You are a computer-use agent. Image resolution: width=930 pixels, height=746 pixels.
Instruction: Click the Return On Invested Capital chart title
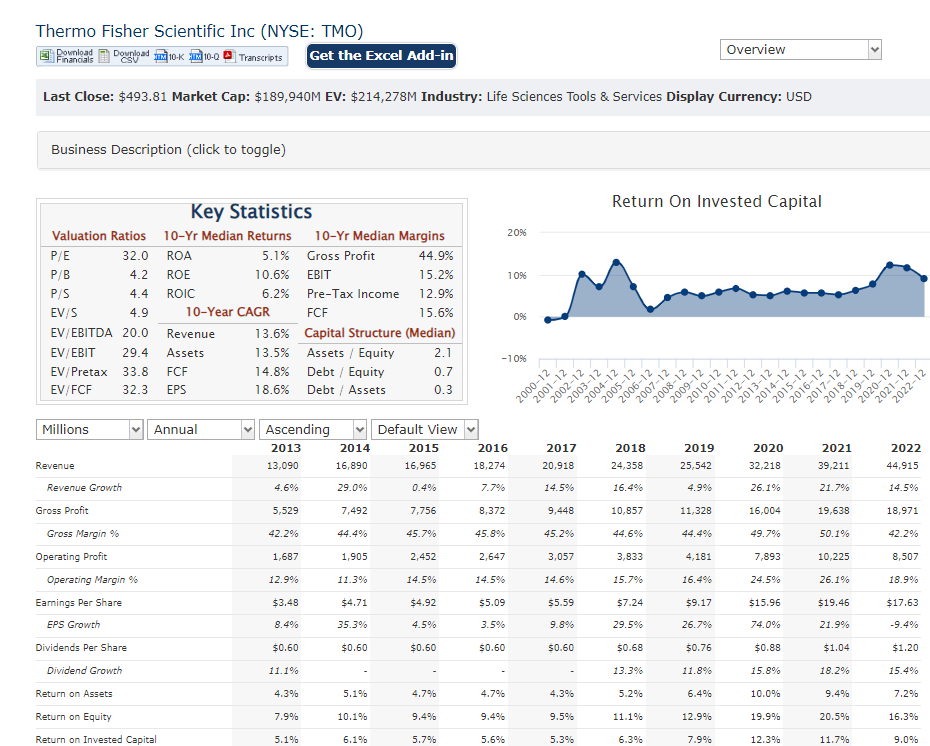(x=716, y=202)
